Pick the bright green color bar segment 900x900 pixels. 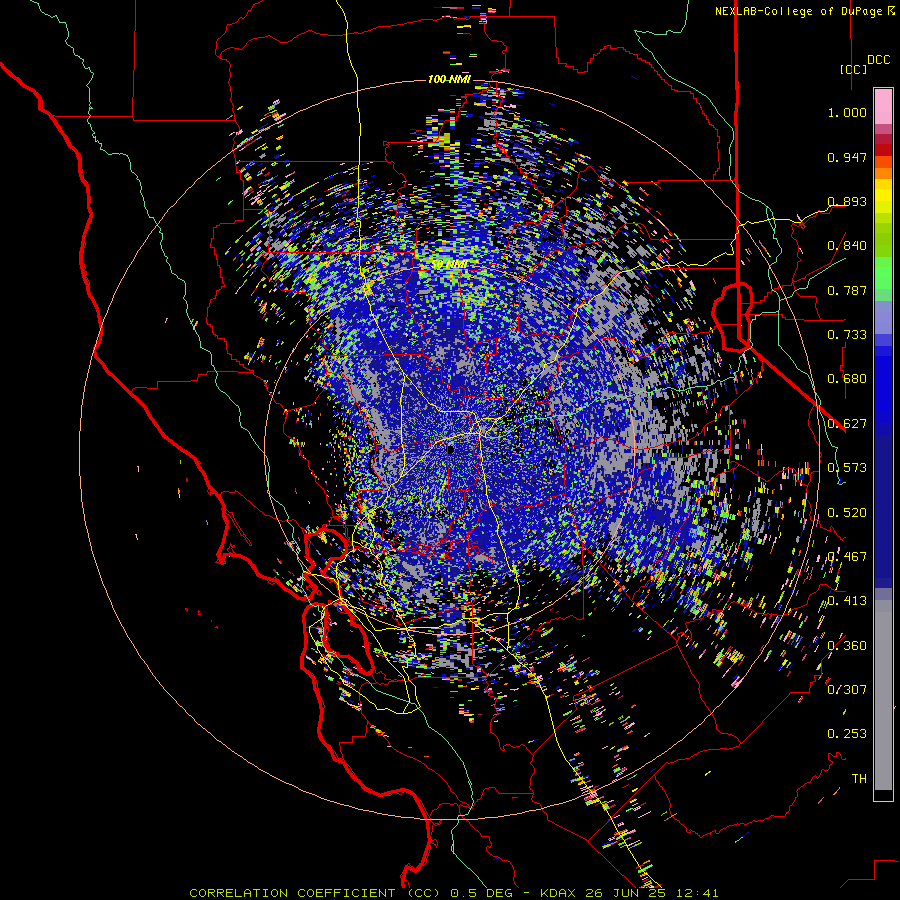883,273
